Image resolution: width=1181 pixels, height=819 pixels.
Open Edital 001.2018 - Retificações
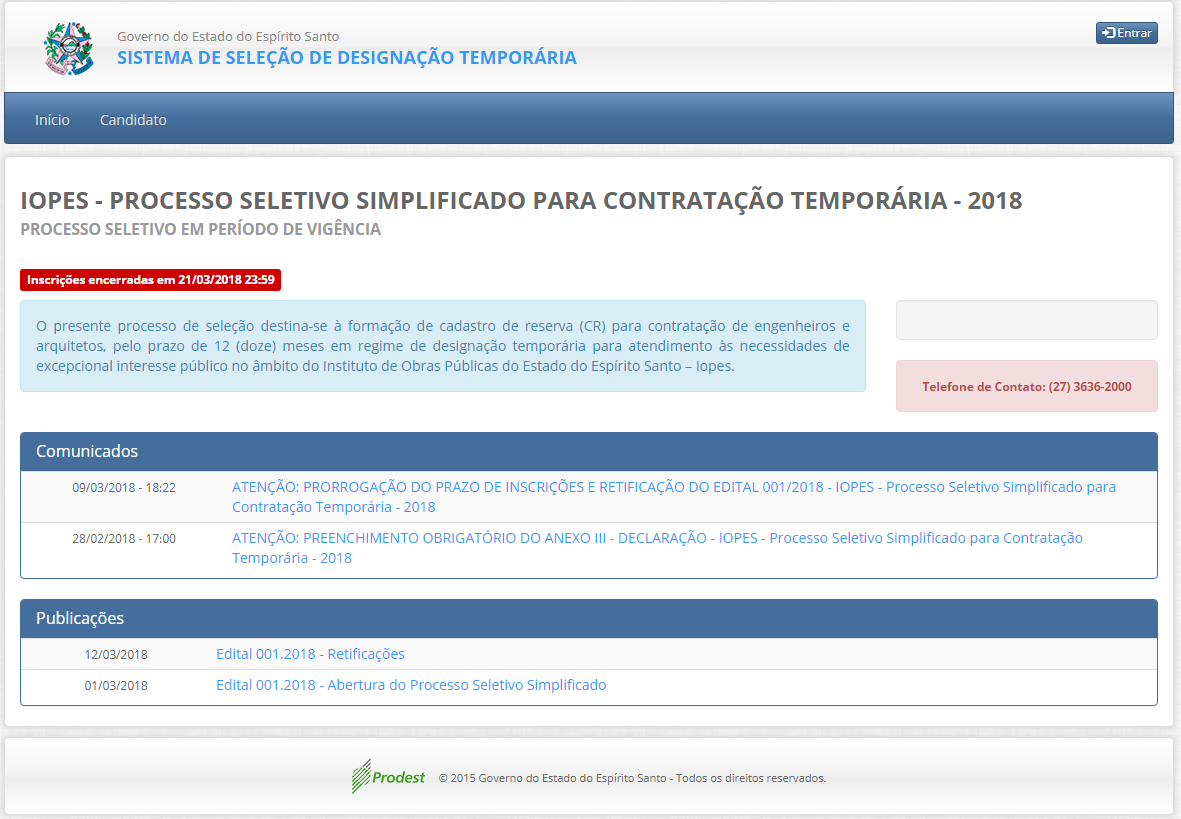coord(310,654)
